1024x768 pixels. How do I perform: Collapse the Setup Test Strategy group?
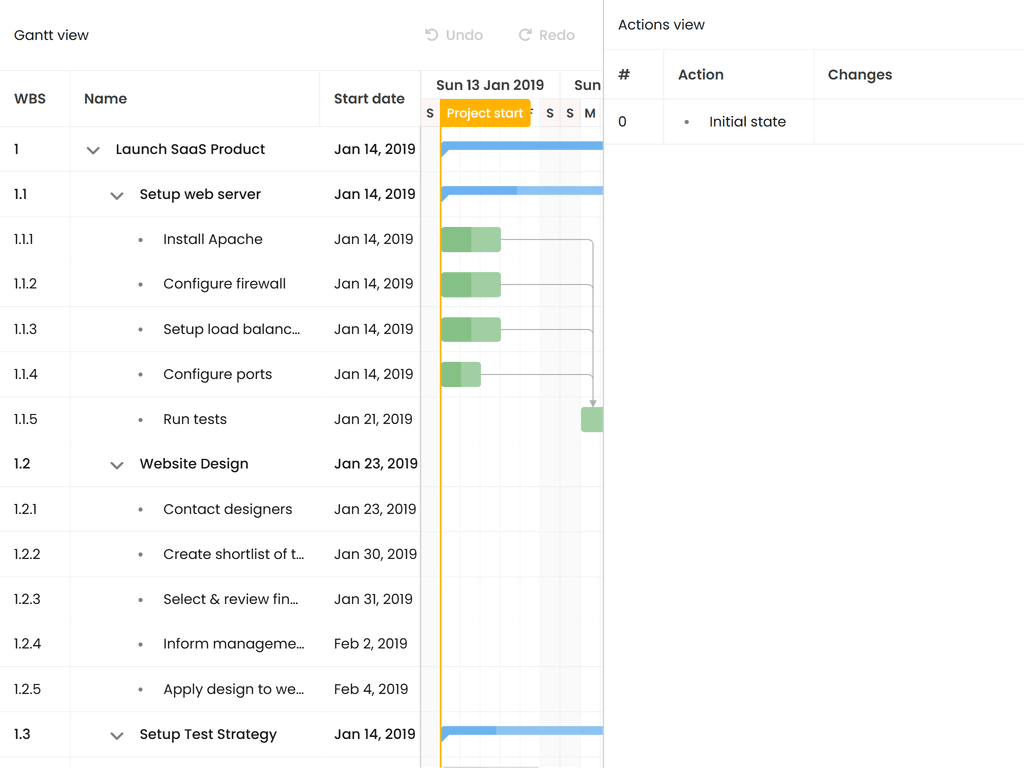(117, 735)
